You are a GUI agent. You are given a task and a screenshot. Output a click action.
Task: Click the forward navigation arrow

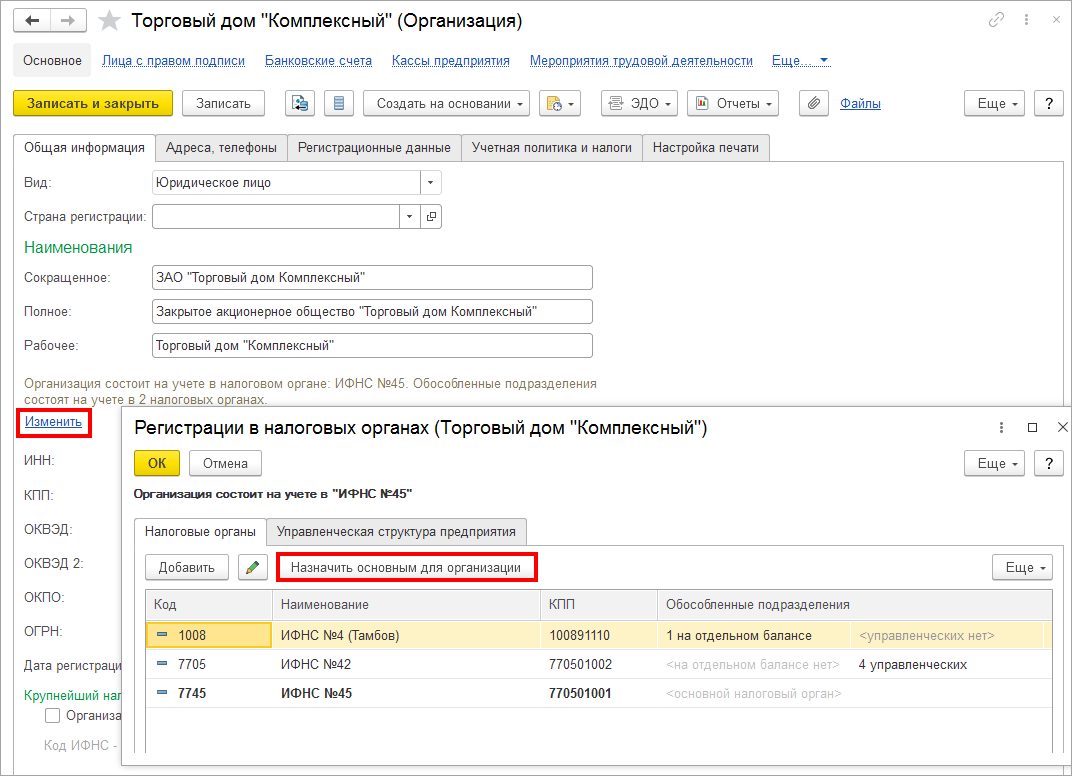click(68, 20)
